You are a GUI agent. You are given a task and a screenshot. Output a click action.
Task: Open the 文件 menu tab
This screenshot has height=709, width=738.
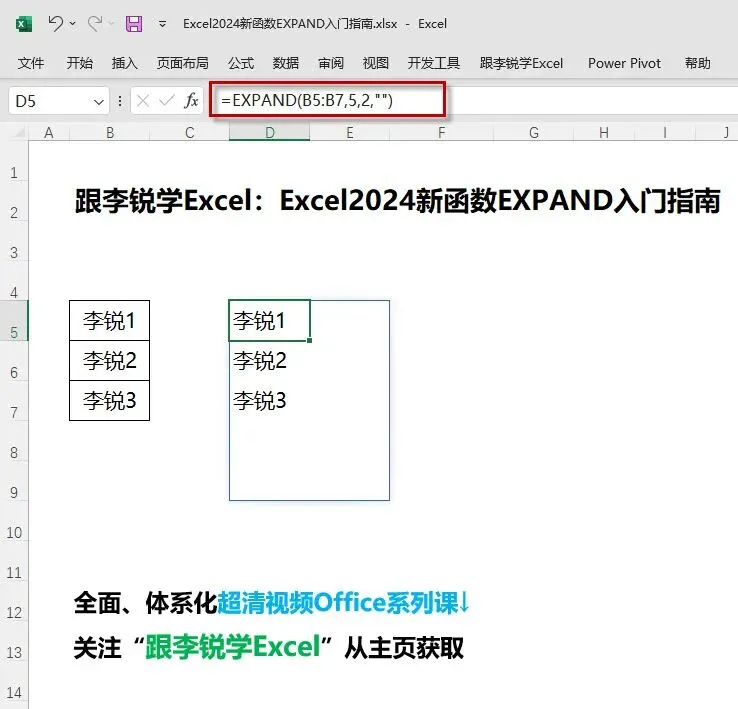pos(31,63)
